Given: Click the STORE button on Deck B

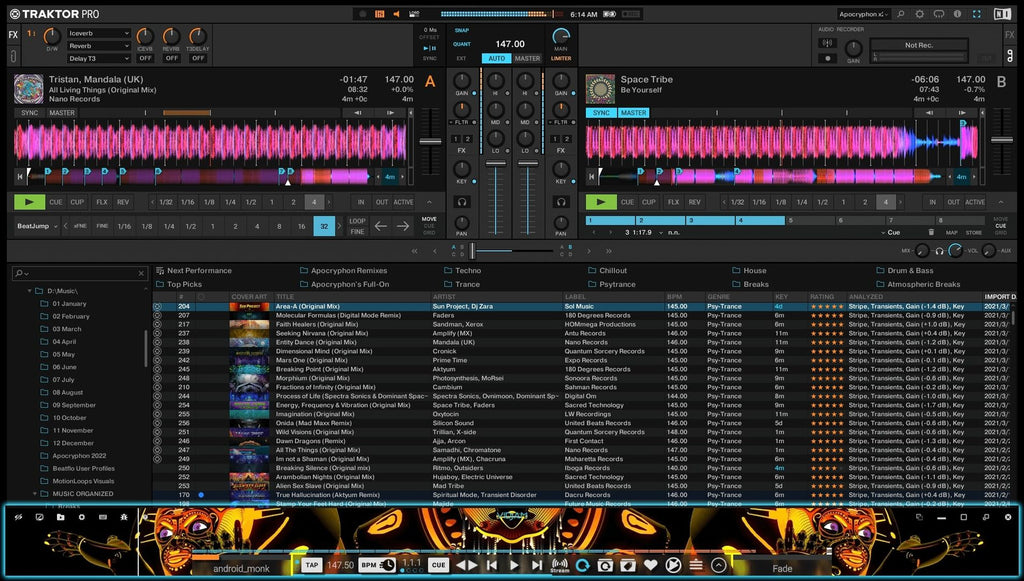Looking at the screenshot, I should (973, 232).
